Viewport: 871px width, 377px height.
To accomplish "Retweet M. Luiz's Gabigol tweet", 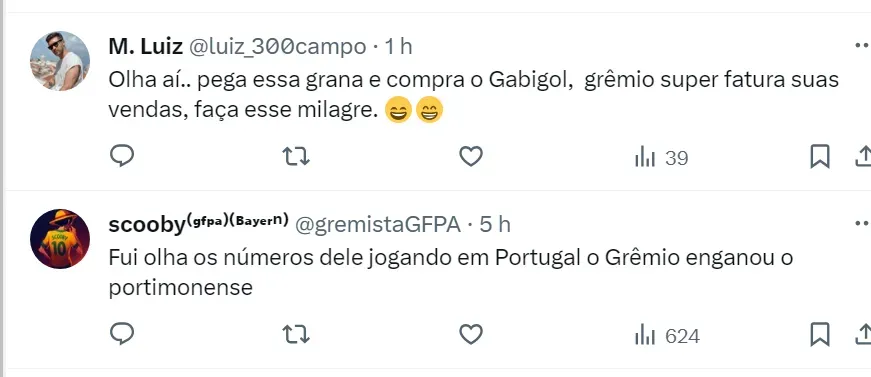I will coord(296,158).
